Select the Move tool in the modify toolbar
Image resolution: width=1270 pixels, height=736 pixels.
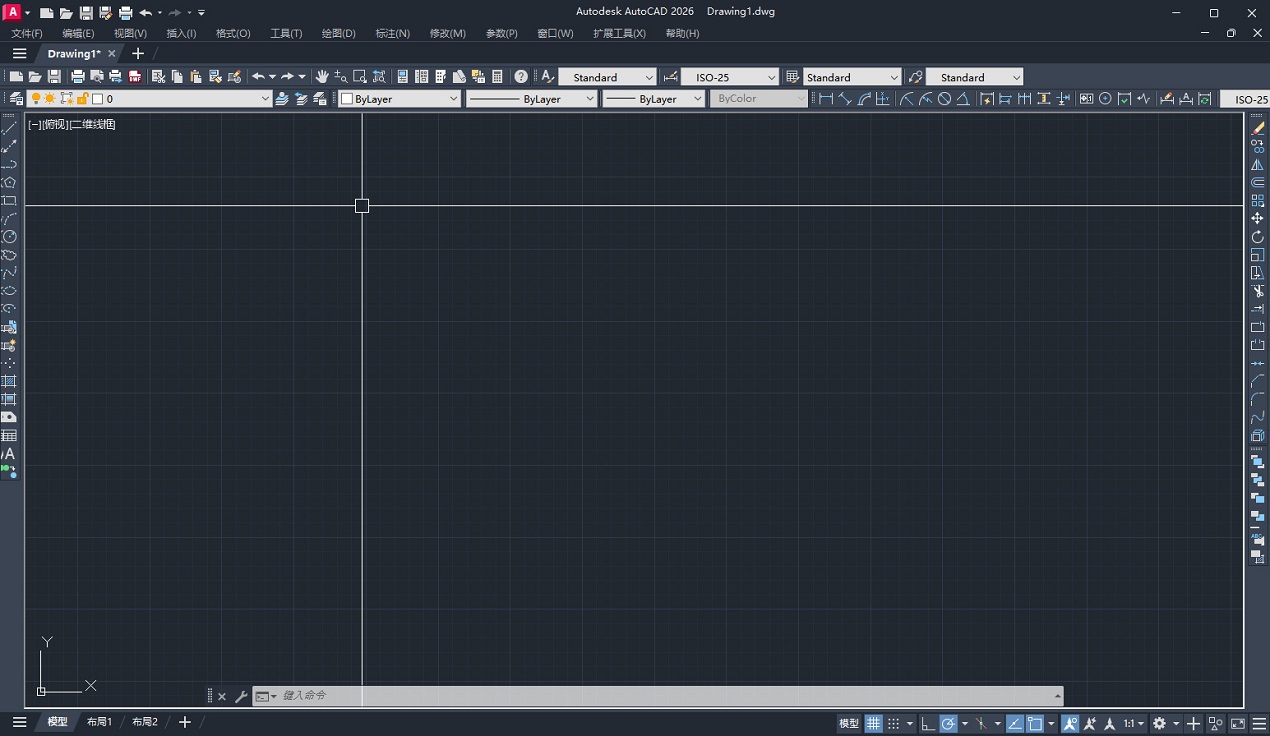tap(1258, 218)
